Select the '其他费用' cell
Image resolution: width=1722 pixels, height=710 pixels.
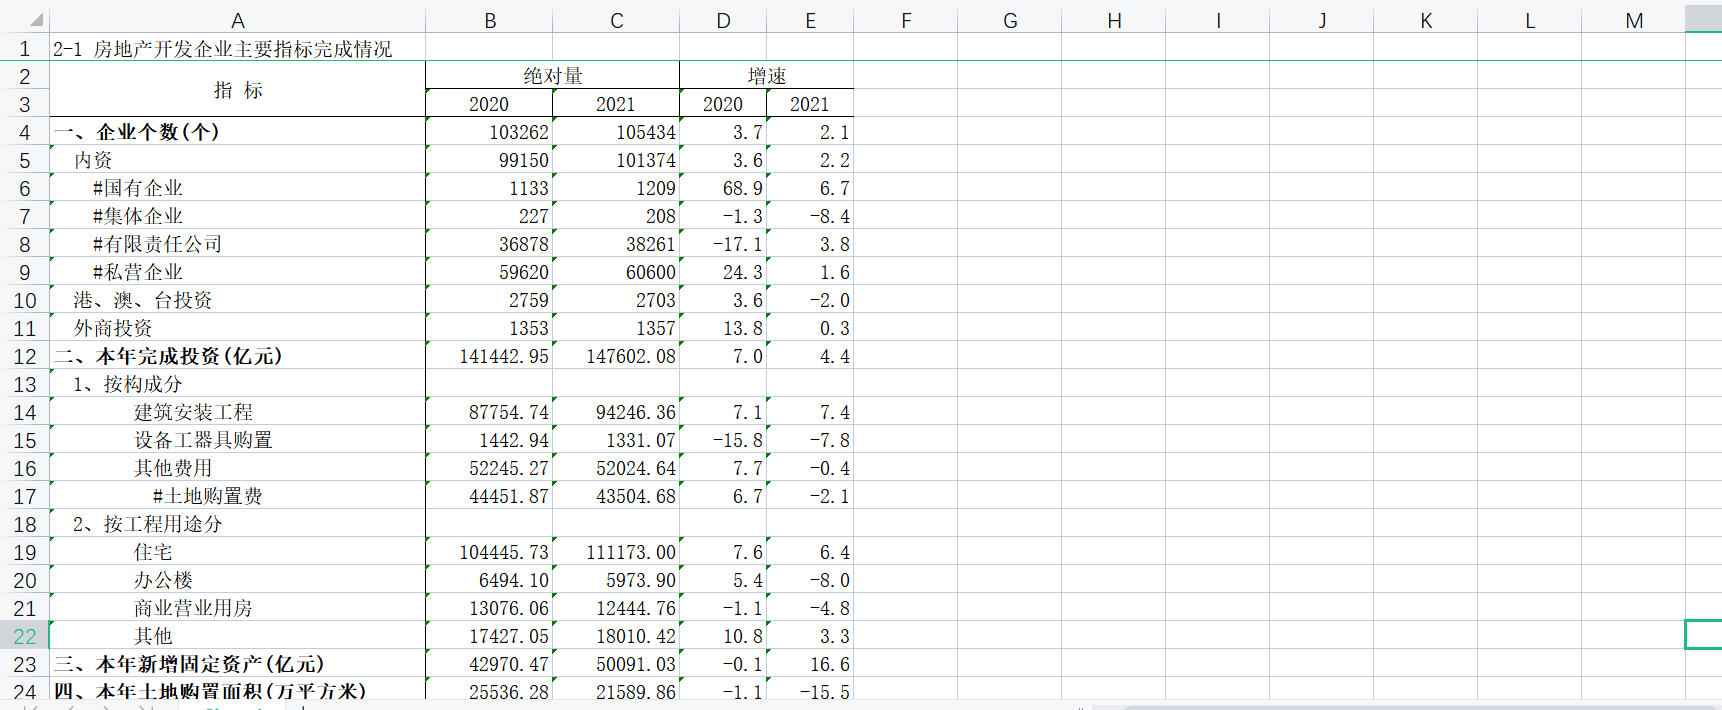tap(238, 468)
